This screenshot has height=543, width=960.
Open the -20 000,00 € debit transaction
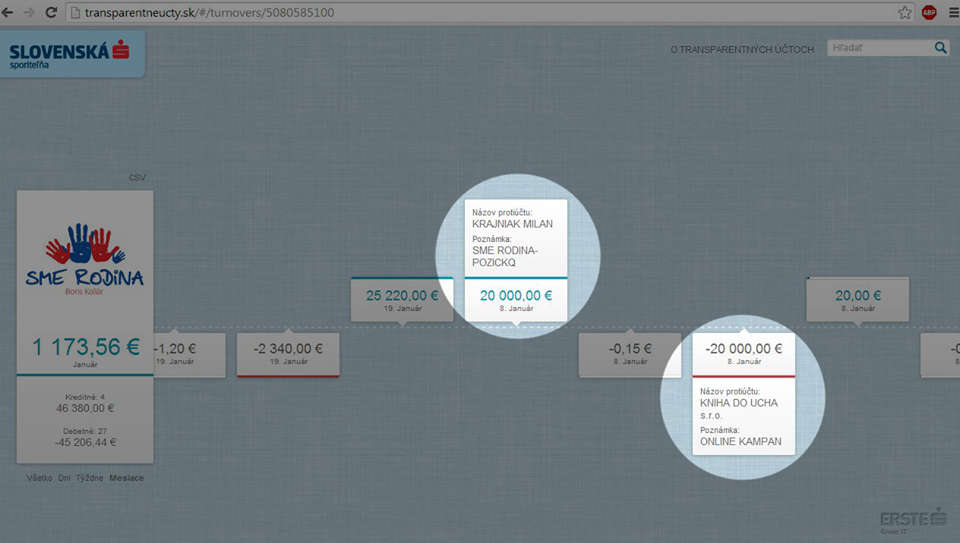(744, 355)
